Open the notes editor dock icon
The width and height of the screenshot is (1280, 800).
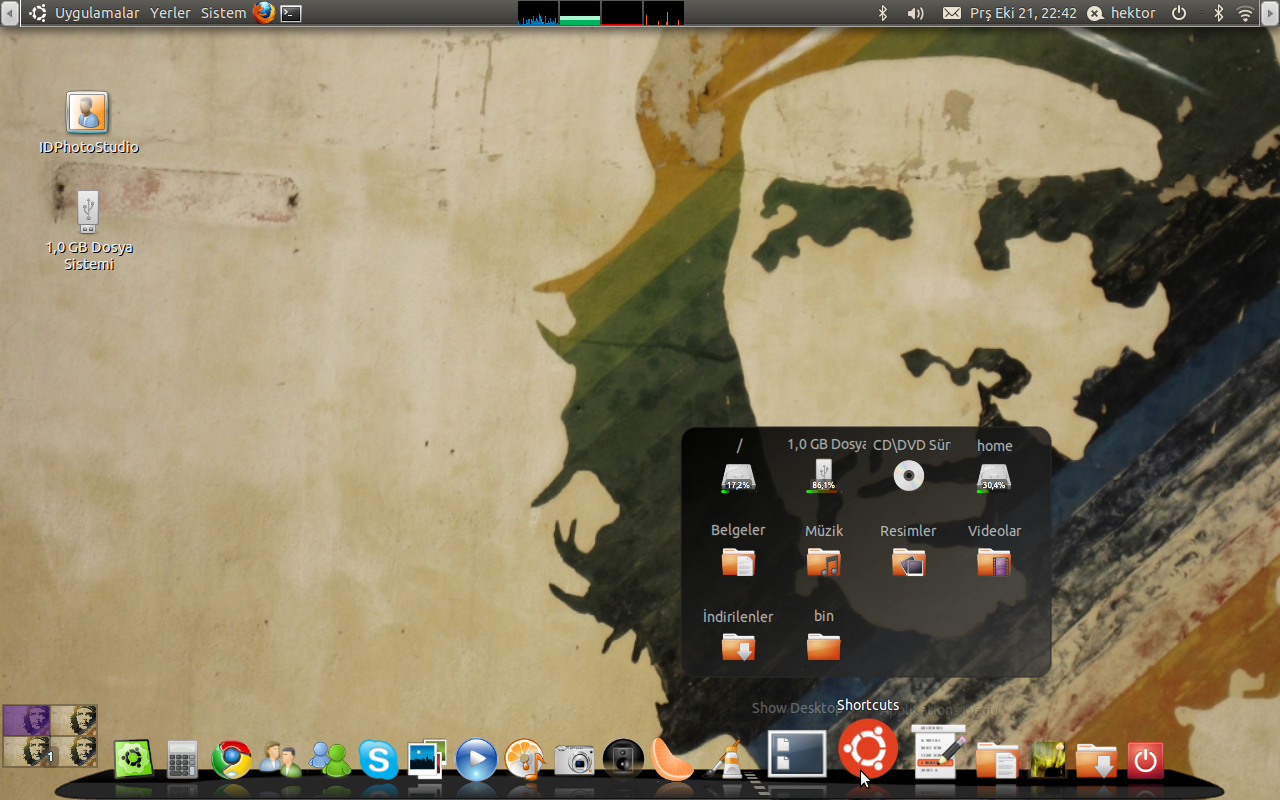click(939, 752)
